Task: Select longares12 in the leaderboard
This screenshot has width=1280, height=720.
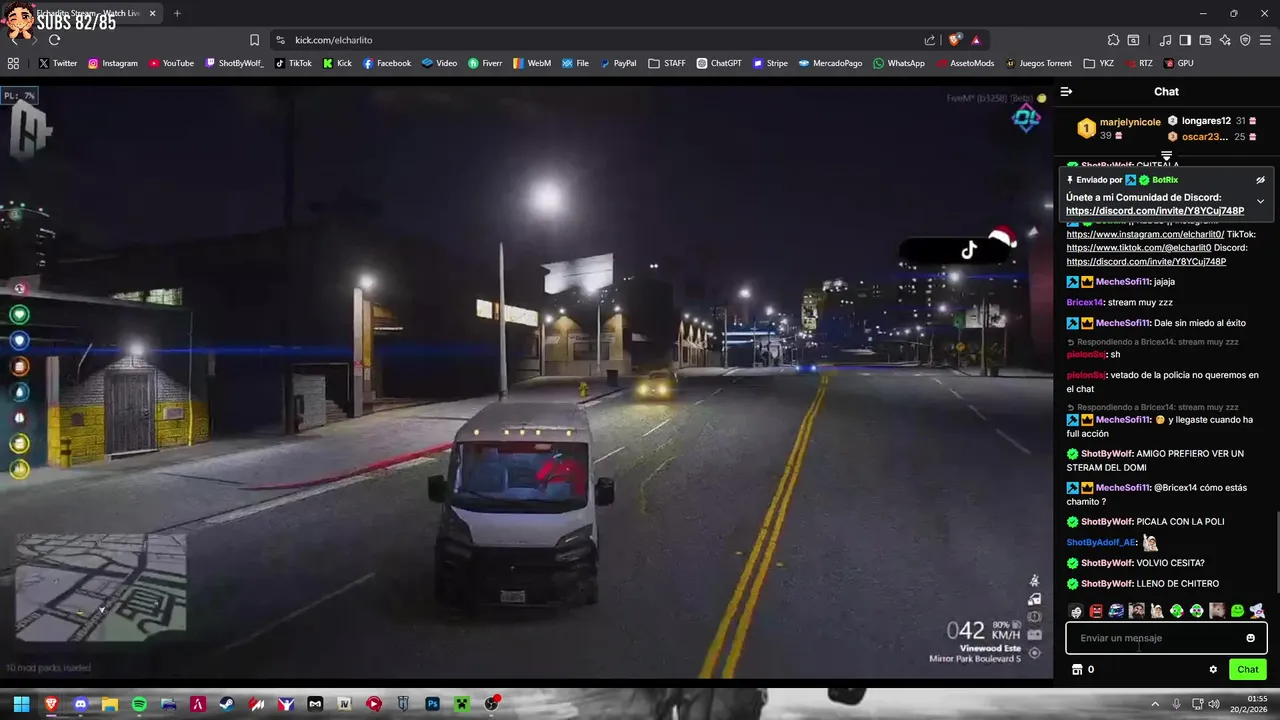Action: pyautogui.click(x=1206, y=121)
